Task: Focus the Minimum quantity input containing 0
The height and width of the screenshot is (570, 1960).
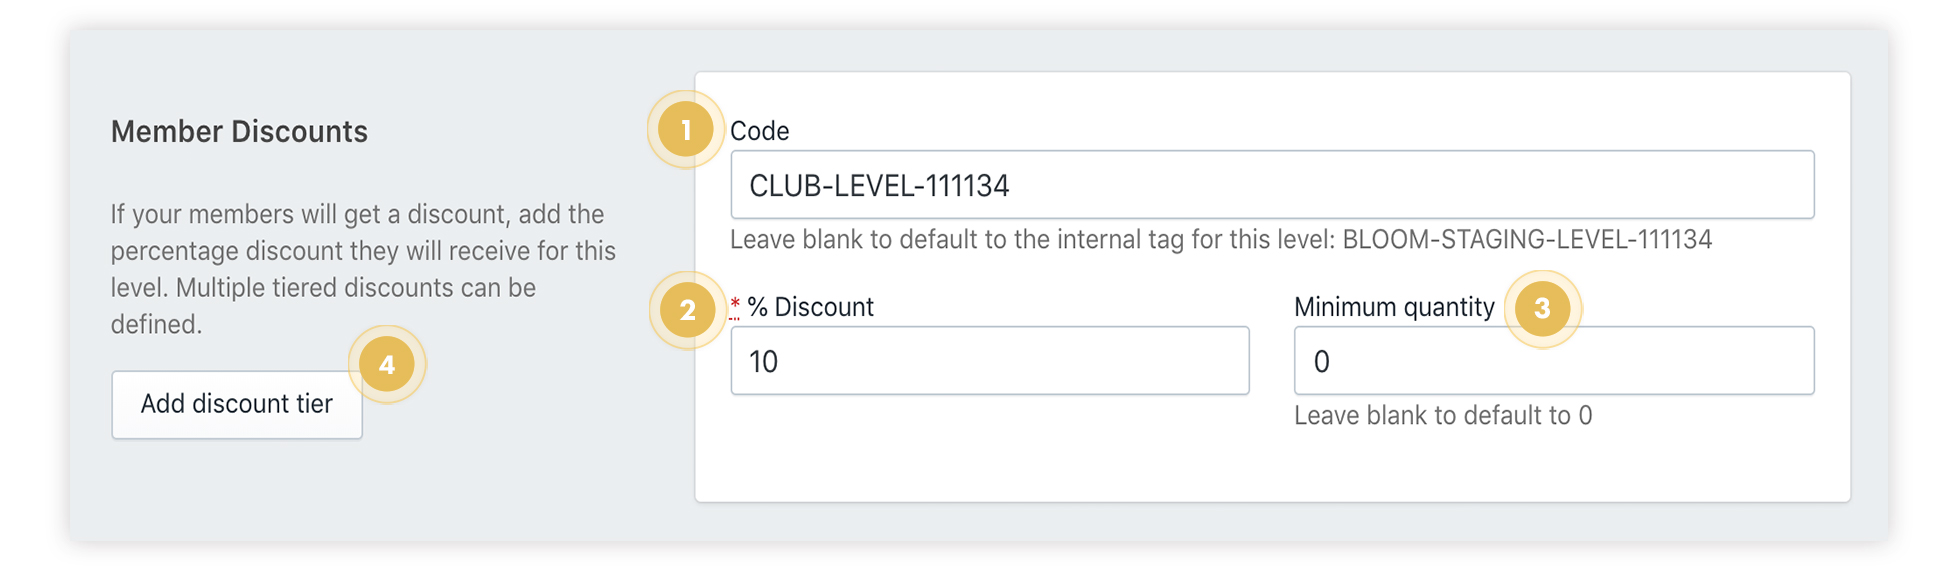Action: tap(1554, 361)
